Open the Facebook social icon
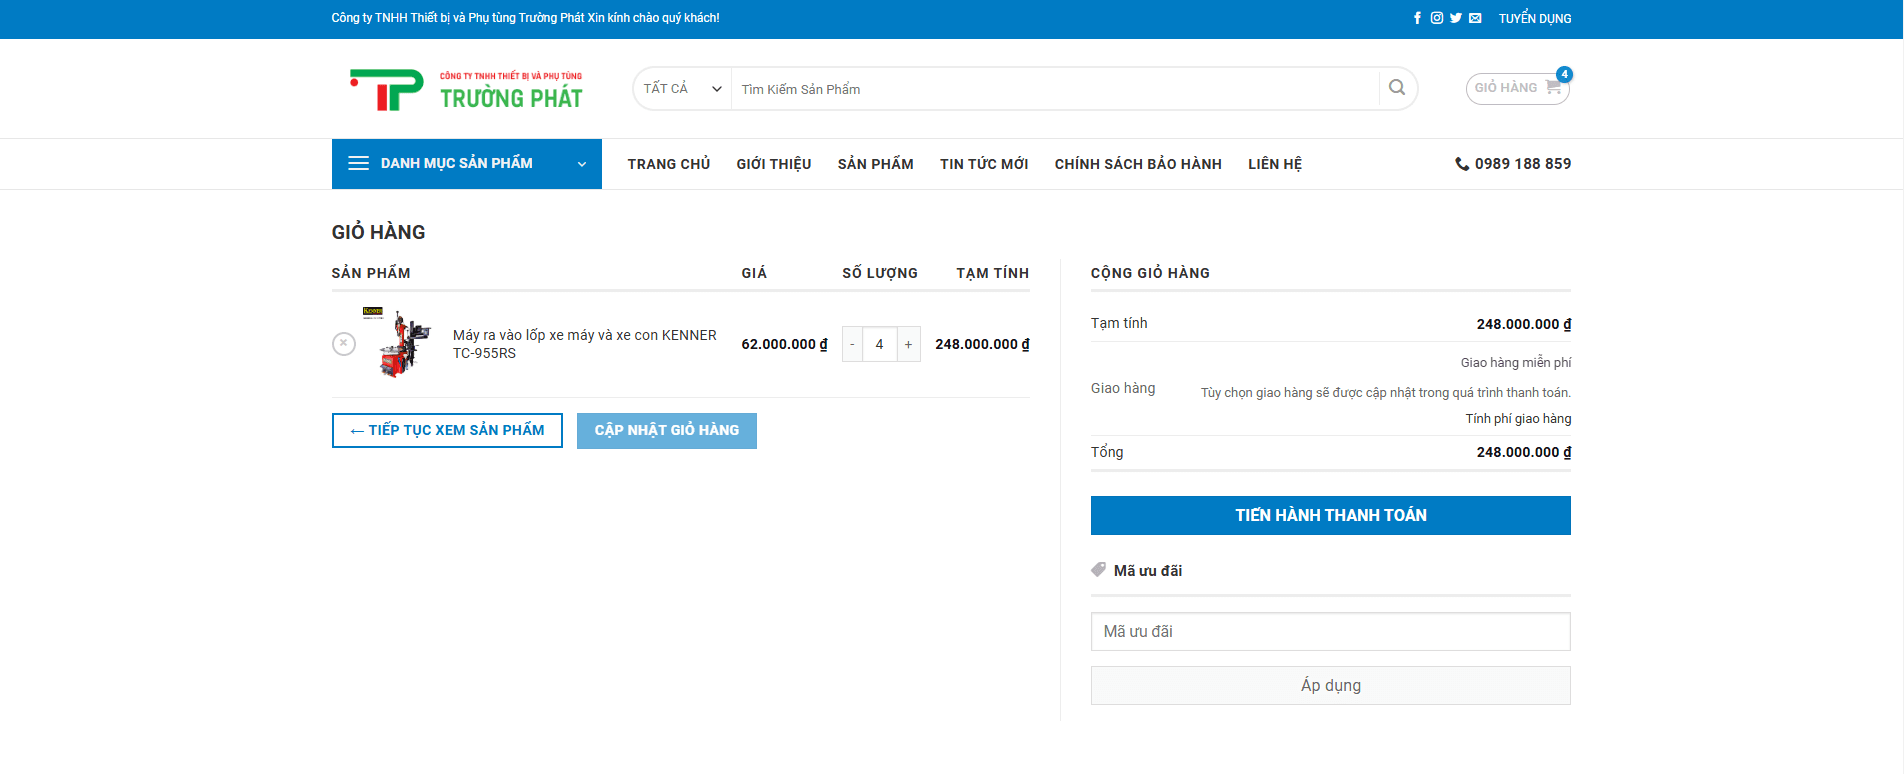Screen dimensions: 1904x774 tap(1417, 18)
